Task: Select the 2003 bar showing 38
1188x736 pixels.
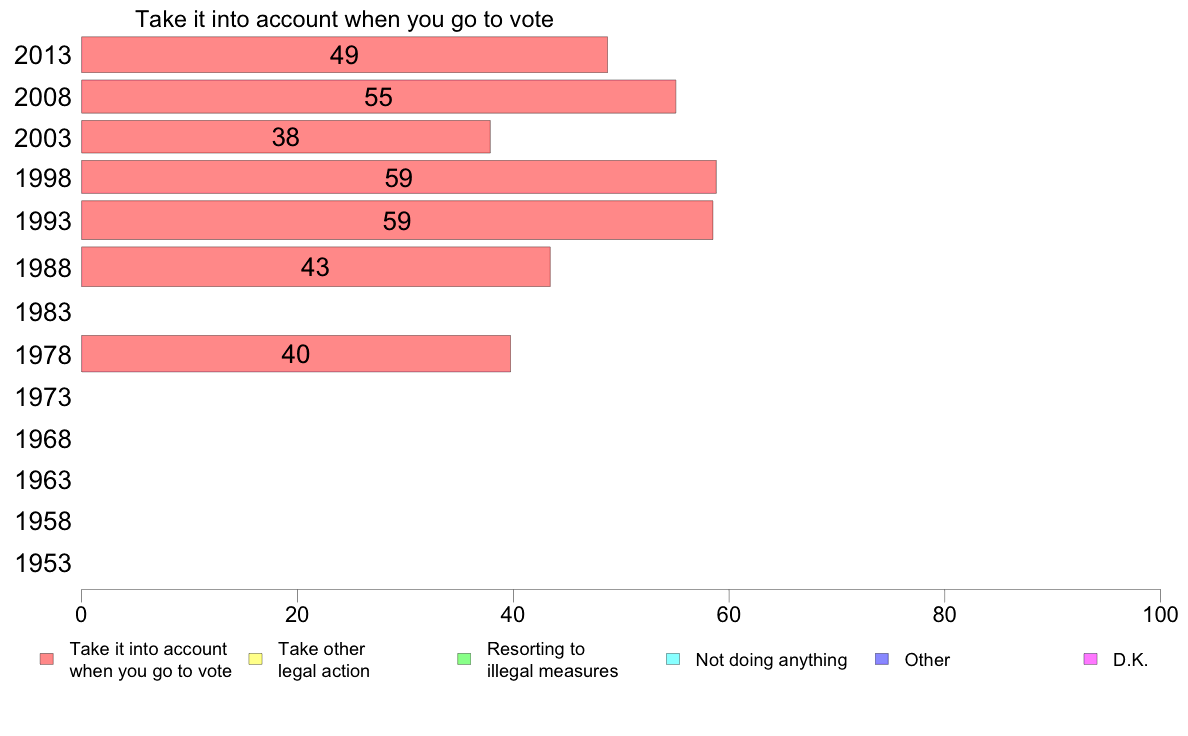Action: pyautogui.click(x=286, y=137)
